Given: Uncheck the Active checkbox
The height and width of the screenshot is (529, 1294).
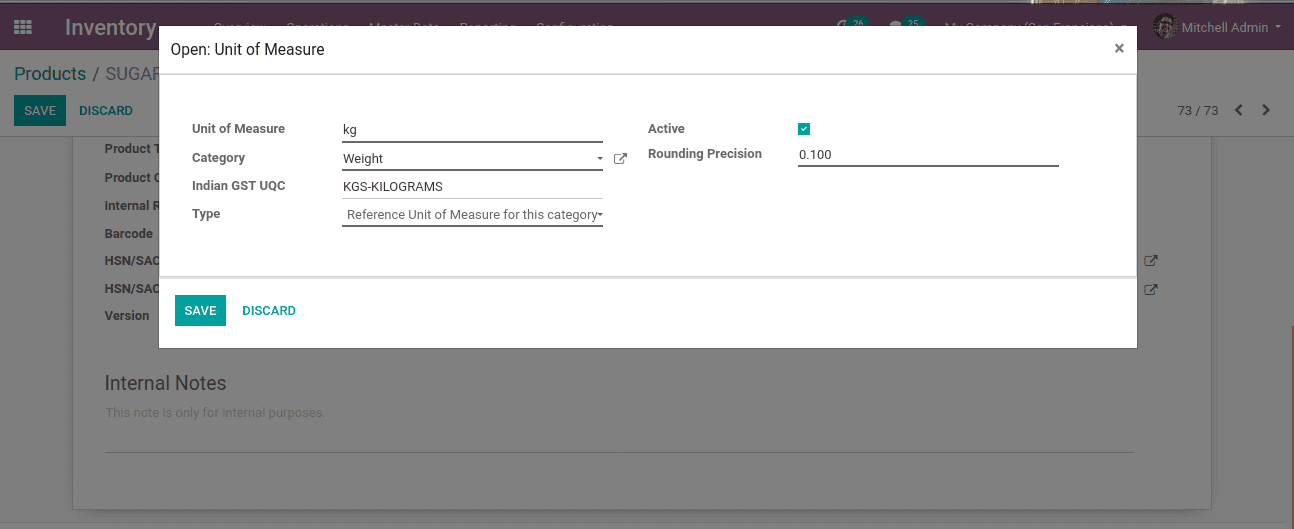Looking at the screenshot, I should click(x=804, y=129).
